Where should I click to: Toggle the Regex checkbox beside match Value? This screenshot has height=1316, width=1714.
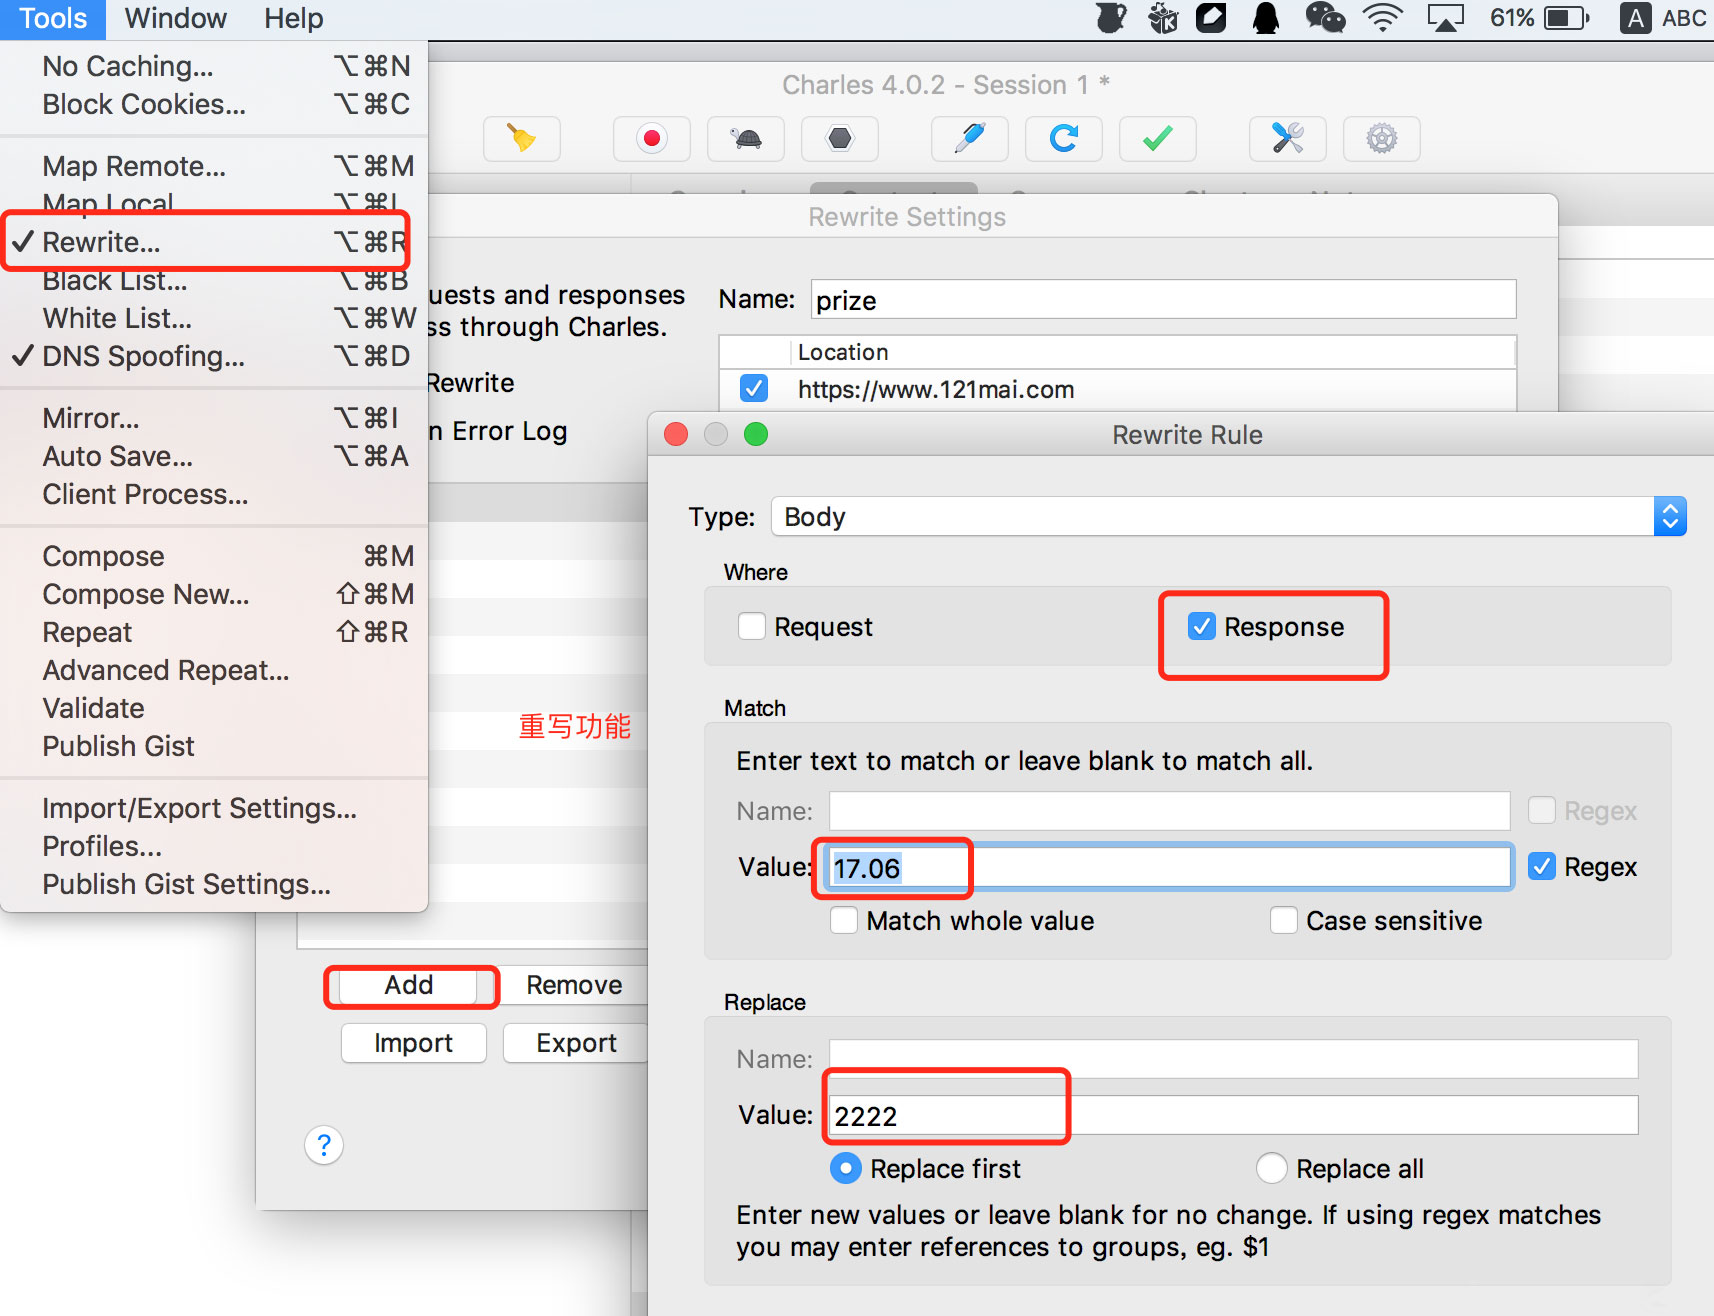pos(1542,867)
